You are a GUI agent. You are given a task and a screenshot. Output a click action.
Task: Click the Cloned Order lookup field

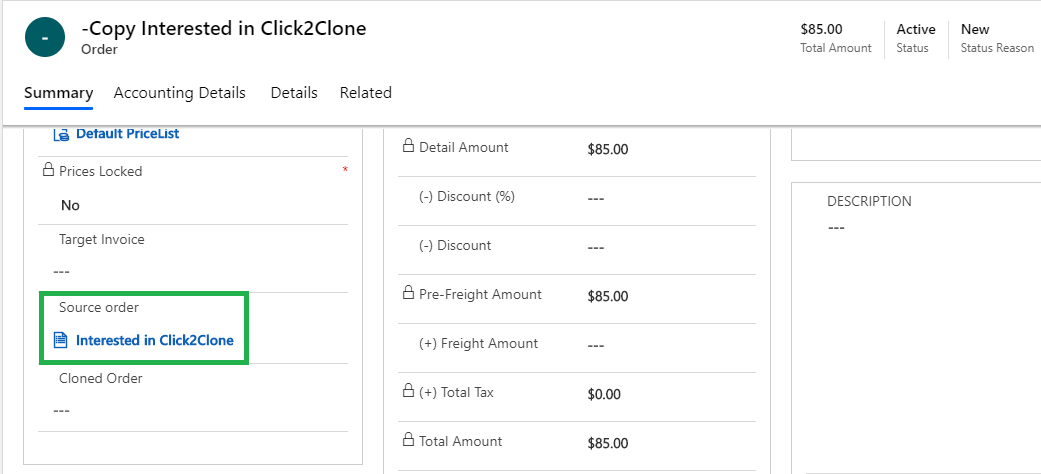click(190, 410)
